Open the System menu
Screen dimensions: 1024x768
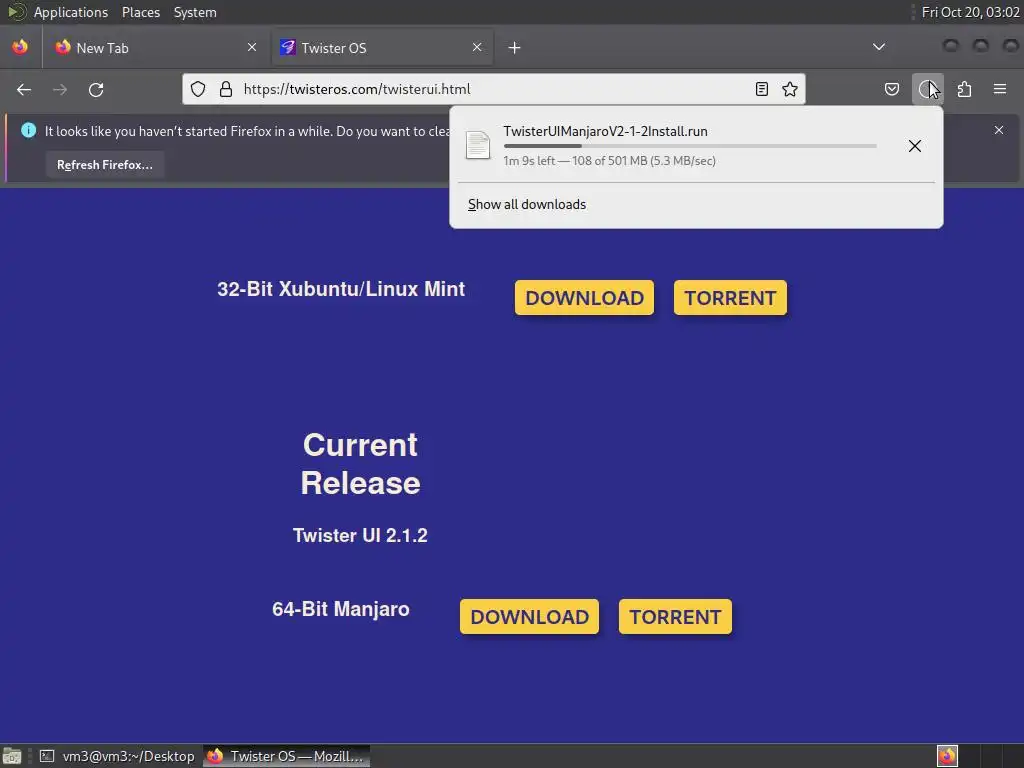tap(195, 12)
